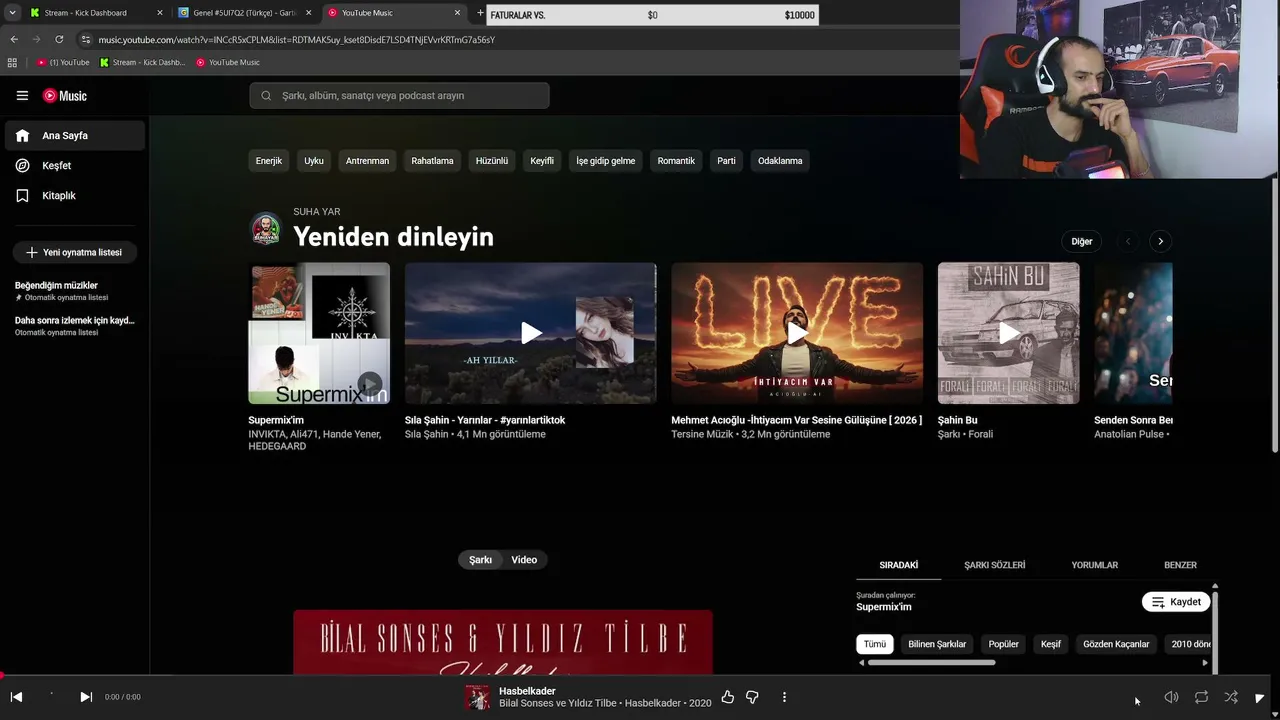Skip to previous track
This screenshot has height=720, width=1280.
click(x=16, y=697)
